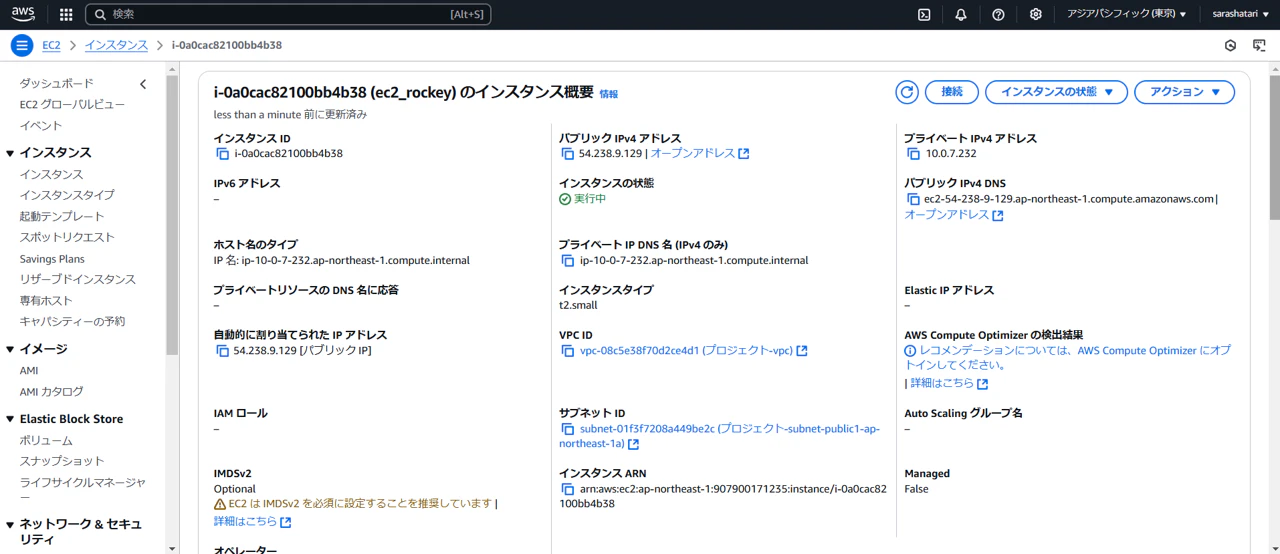Collapse the sidebar with the chevron arrow
Screen dimensions: 1280x554
(x=143, y=84)
